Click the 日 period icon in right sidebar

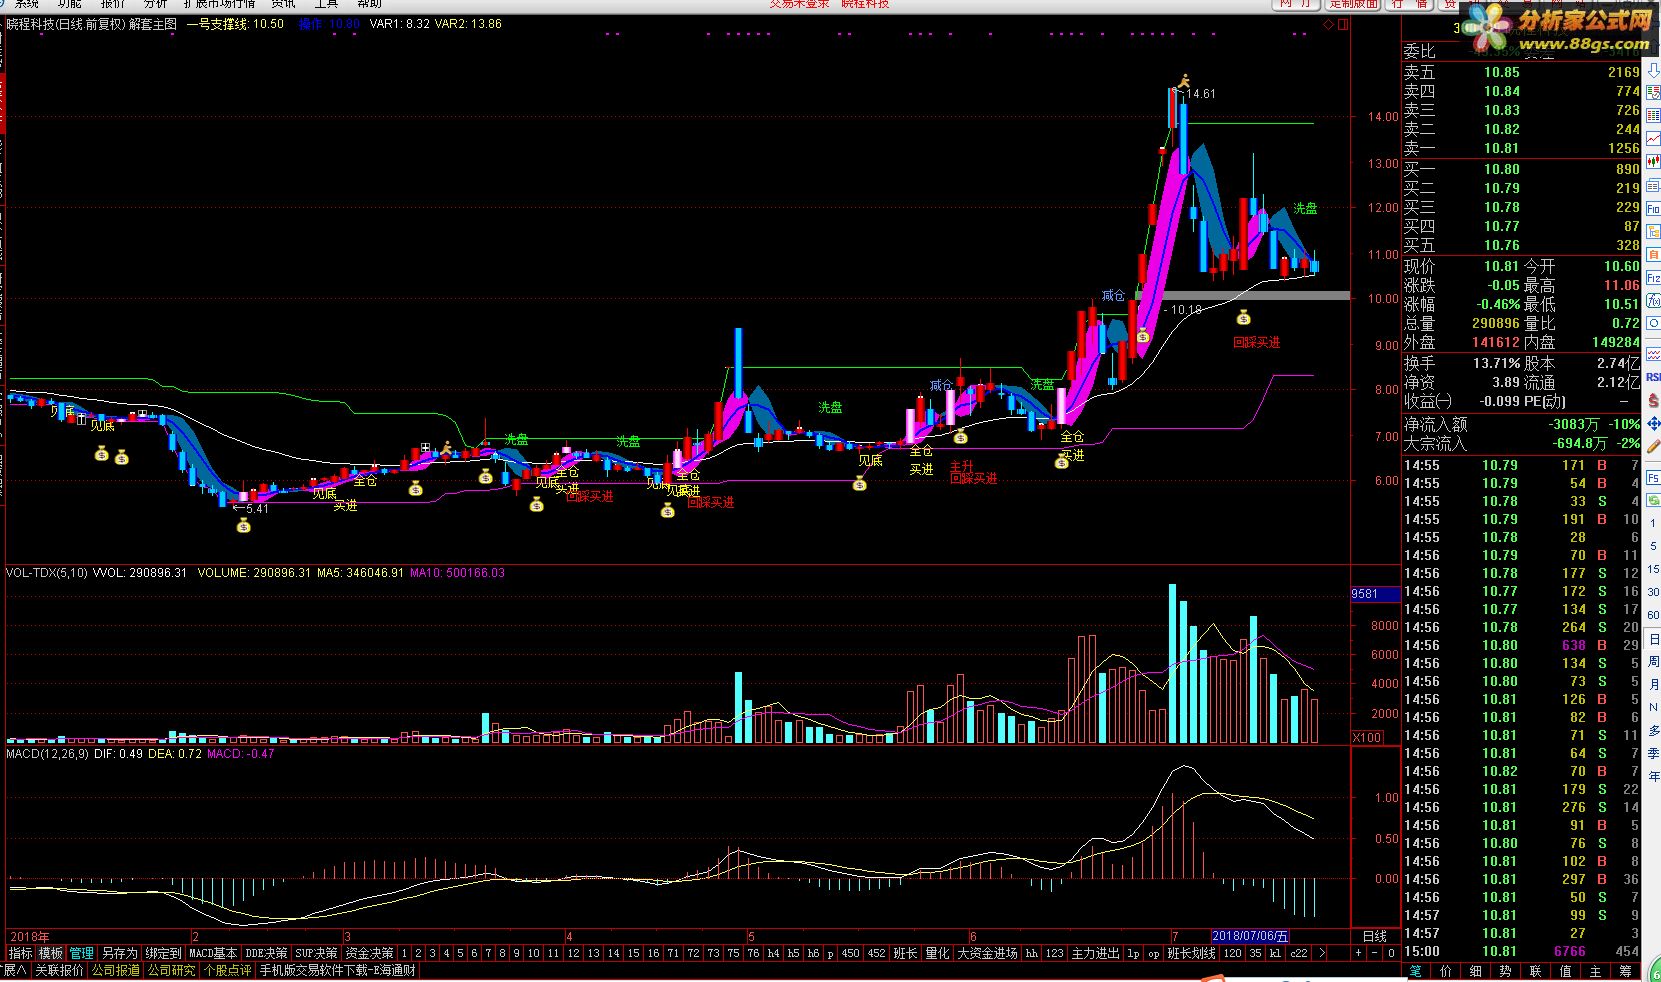pyautogui.click(x=1652, y=640)
